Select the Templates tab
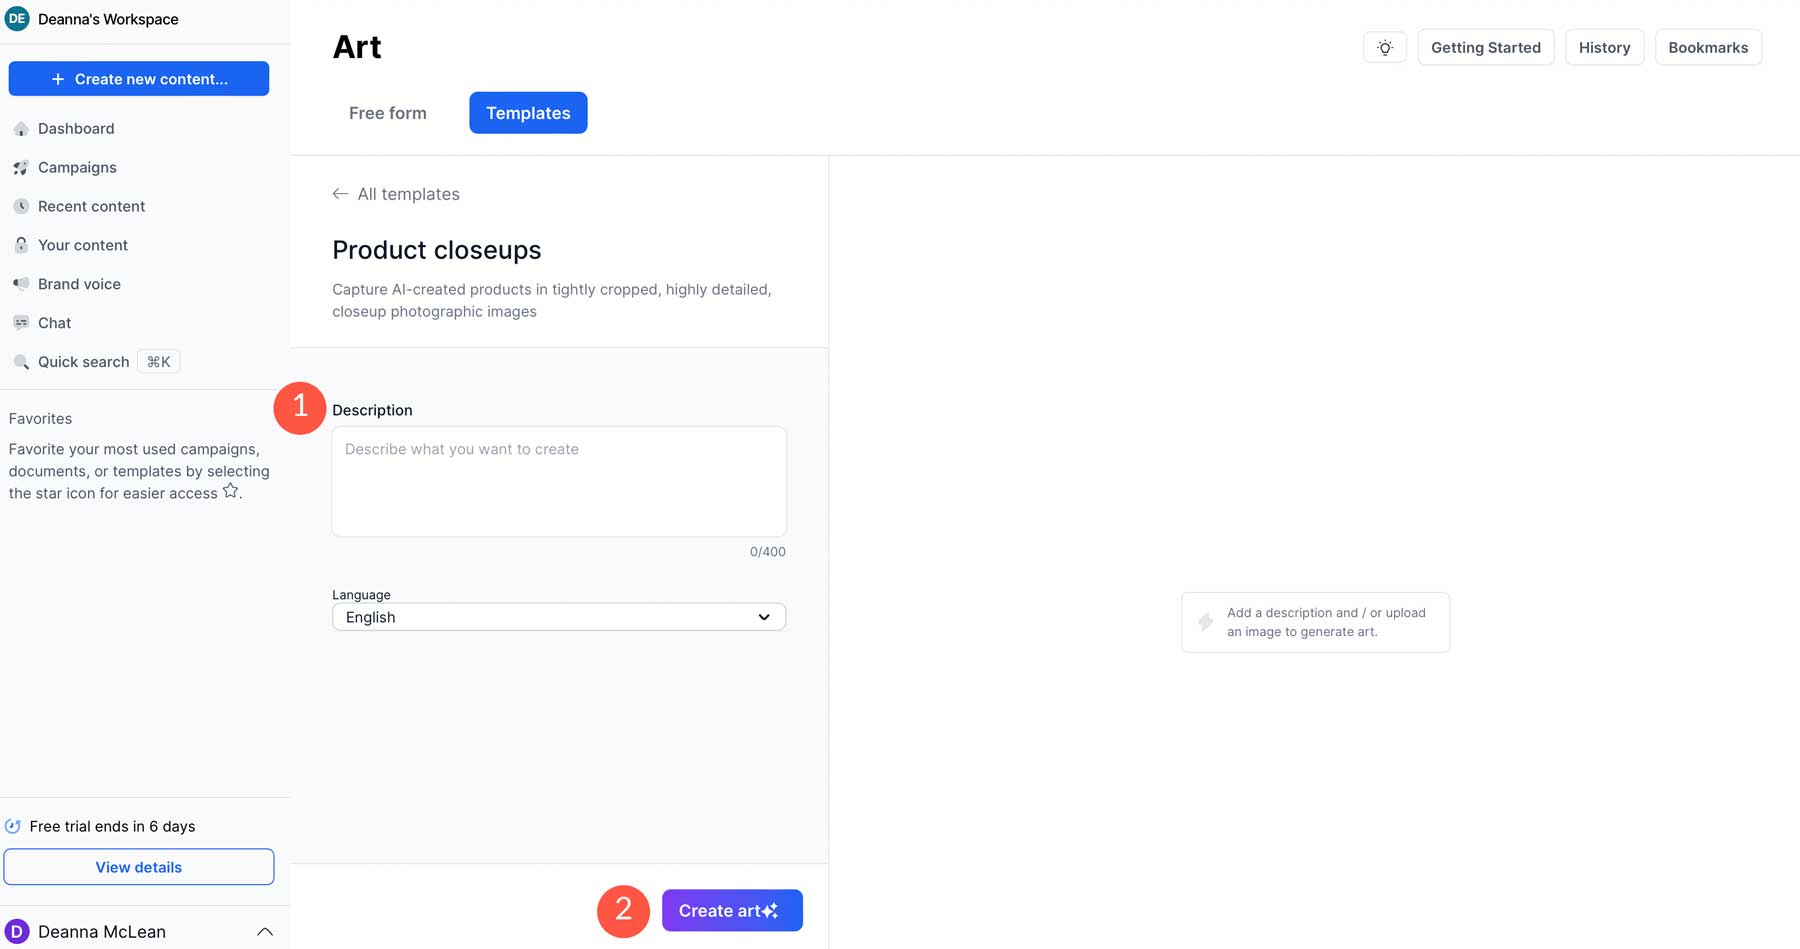The image size is (1800, 949). 527,113
